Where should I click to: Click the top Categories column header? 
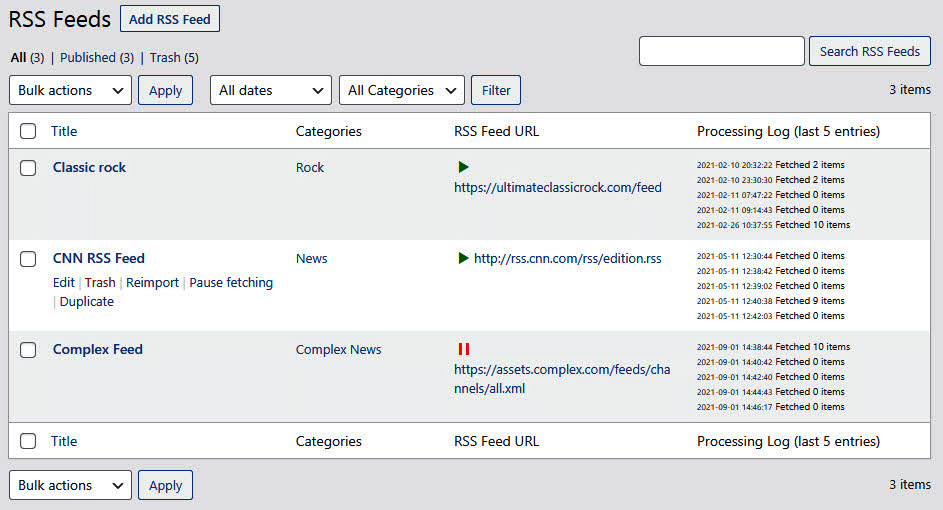click(328, 131)
